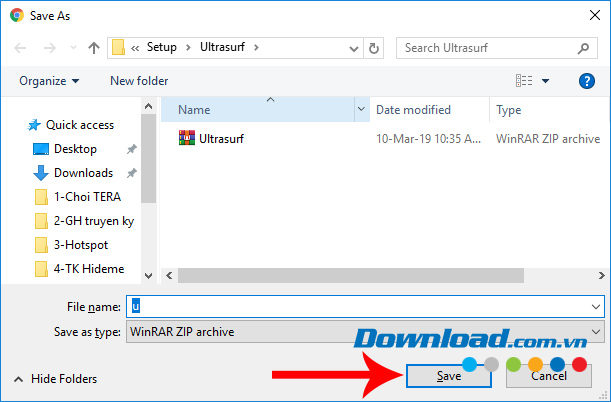
Task: Change view with the view icon
Action: point(524,81)
